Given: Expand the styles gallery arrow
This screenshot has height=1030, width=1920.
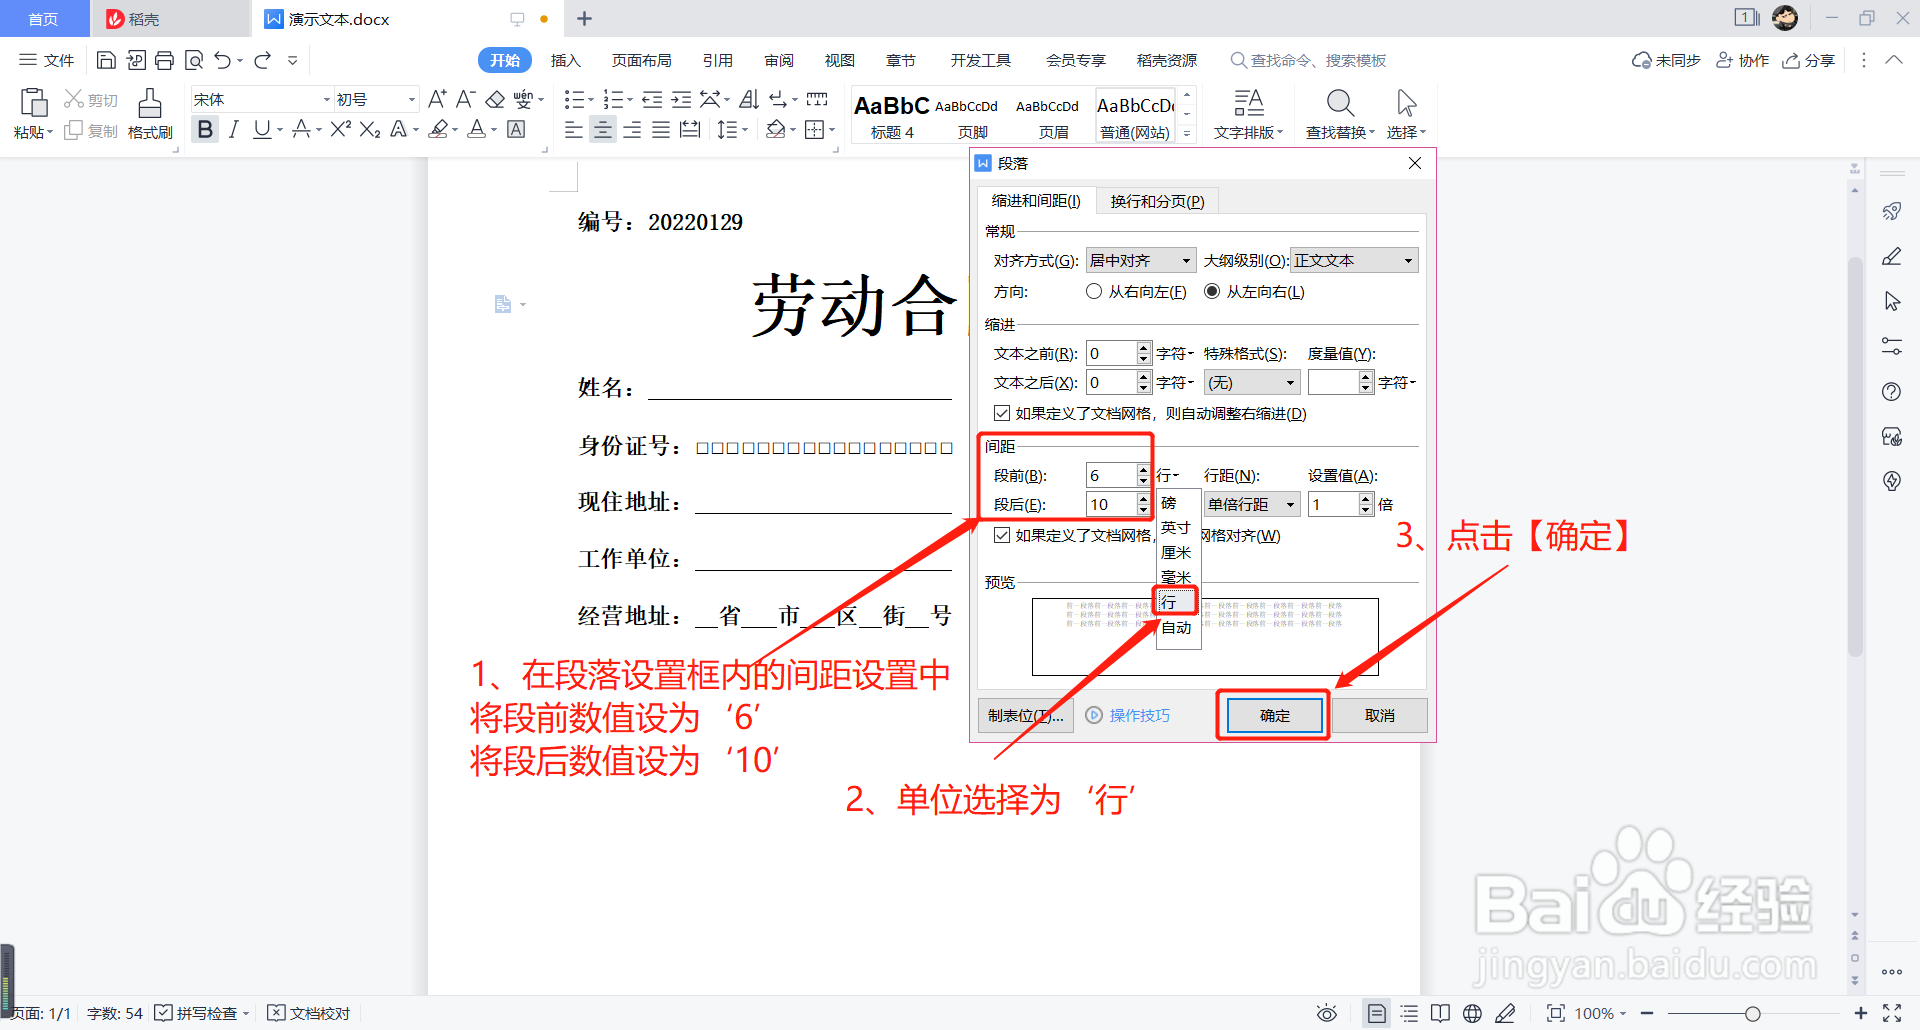Looking at the screenshot, I should tap(1187, 132).
